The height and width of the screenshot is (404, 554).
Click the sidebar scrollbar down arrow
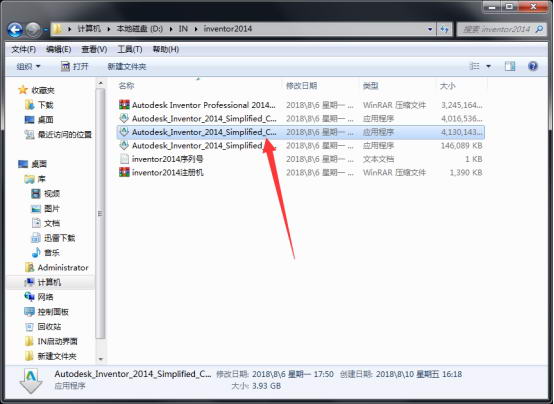pyautogui.click(x=100, y=359)
